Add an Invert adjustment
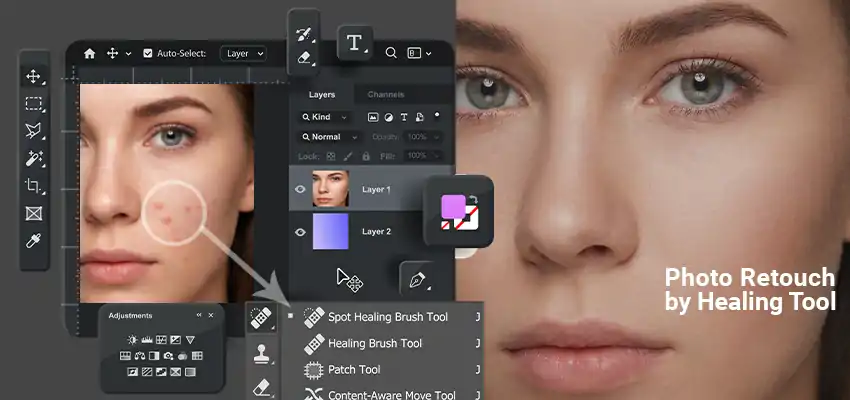The image size is (850, 400). click(132, 372)
